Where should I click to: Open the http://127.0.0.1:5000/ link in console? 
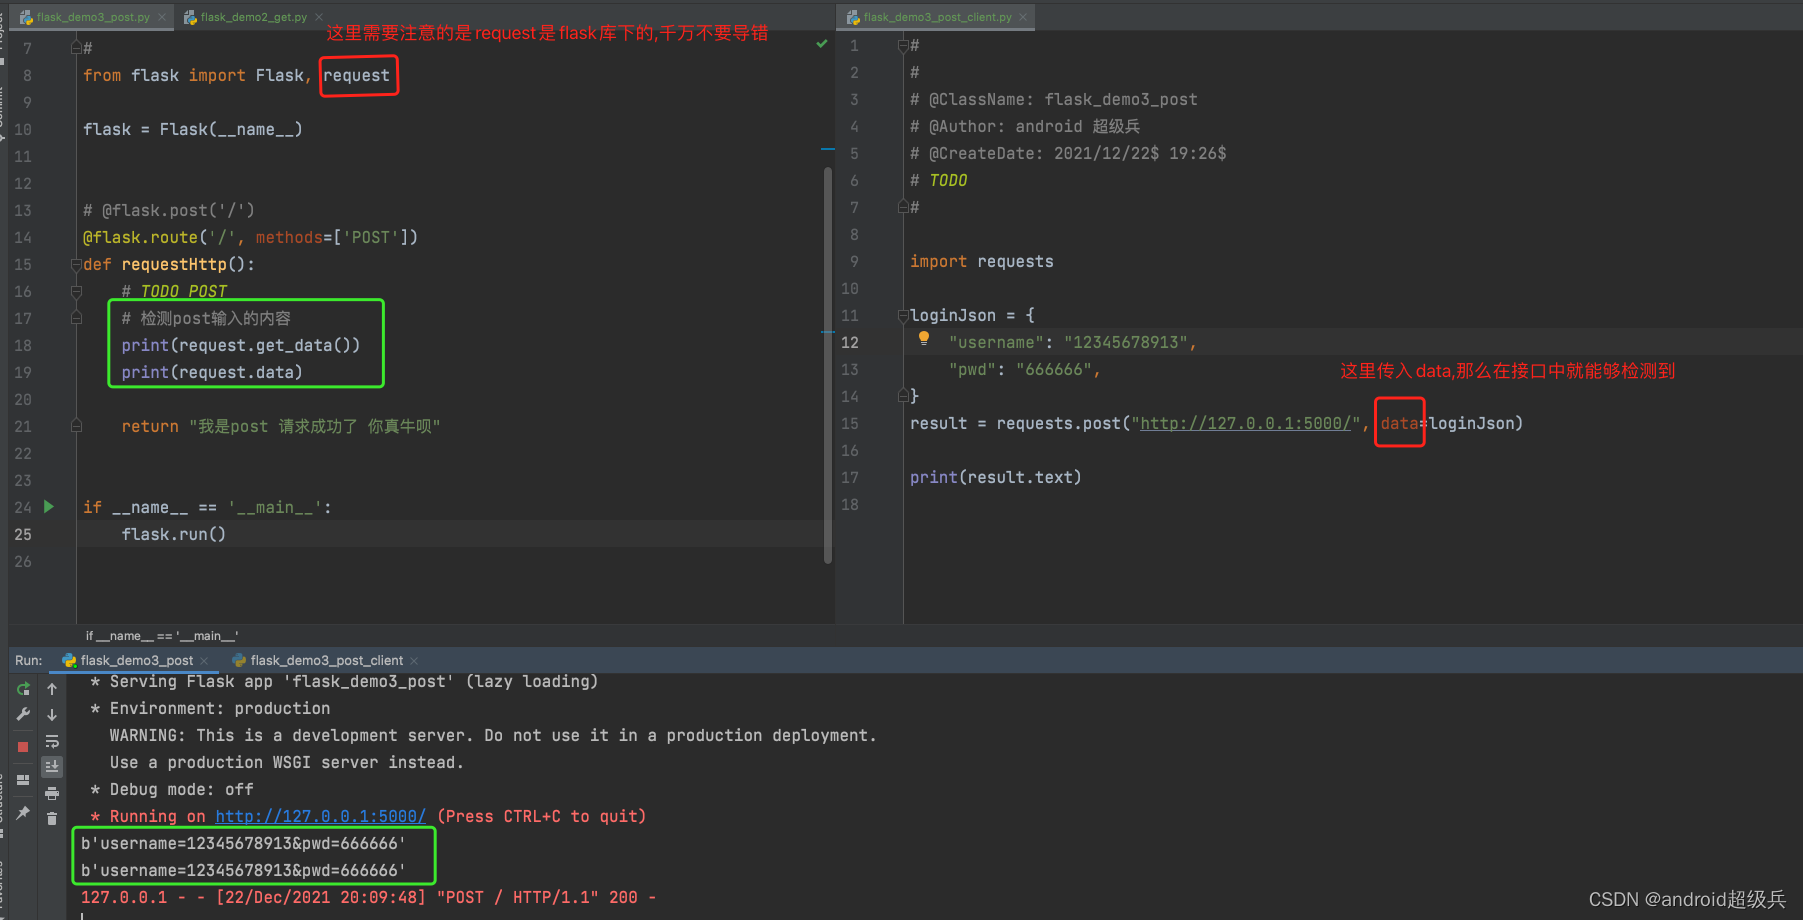pyautogui.click(x=320, y=816)
